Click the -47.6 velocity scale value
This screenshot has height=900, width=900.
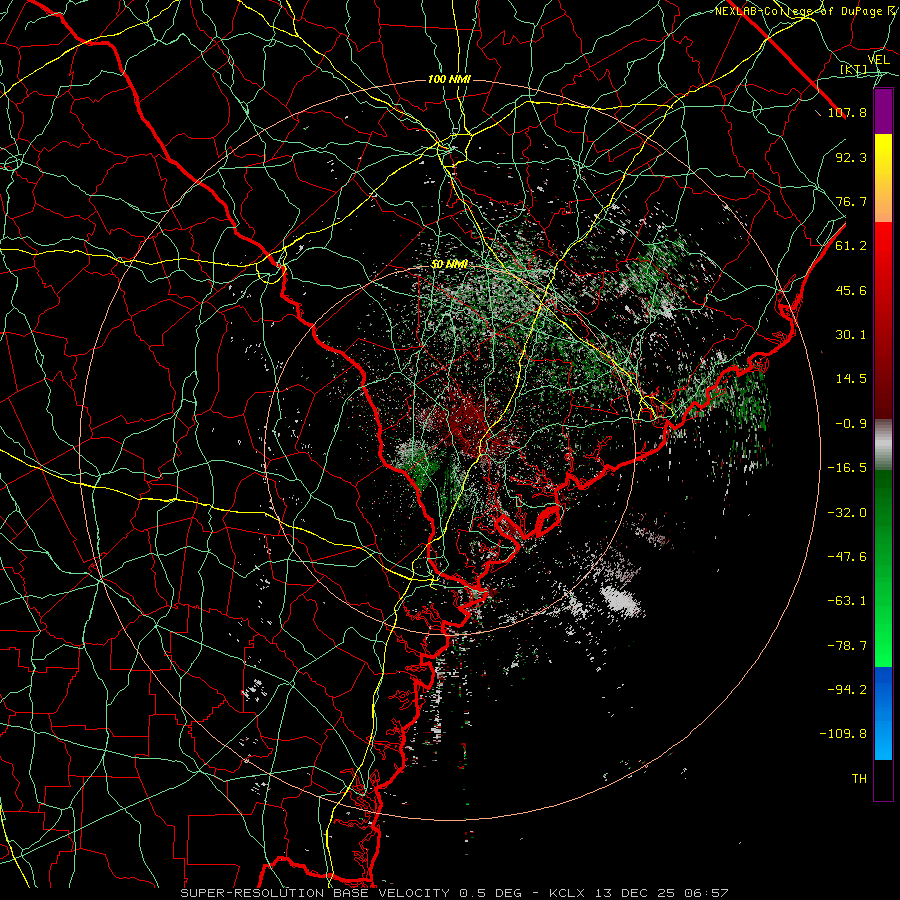(847, 557)
